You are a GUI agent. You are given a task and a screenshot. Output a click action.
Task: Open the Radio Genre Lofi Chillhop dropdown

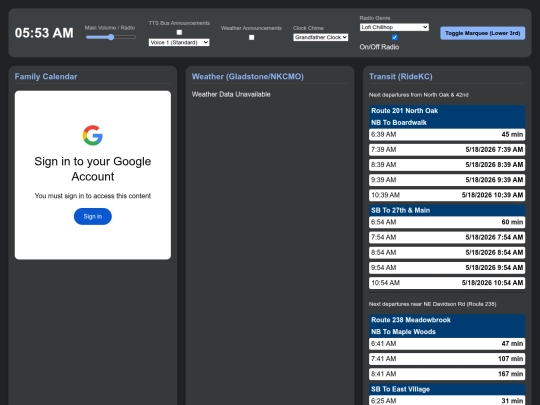point(394,27)
